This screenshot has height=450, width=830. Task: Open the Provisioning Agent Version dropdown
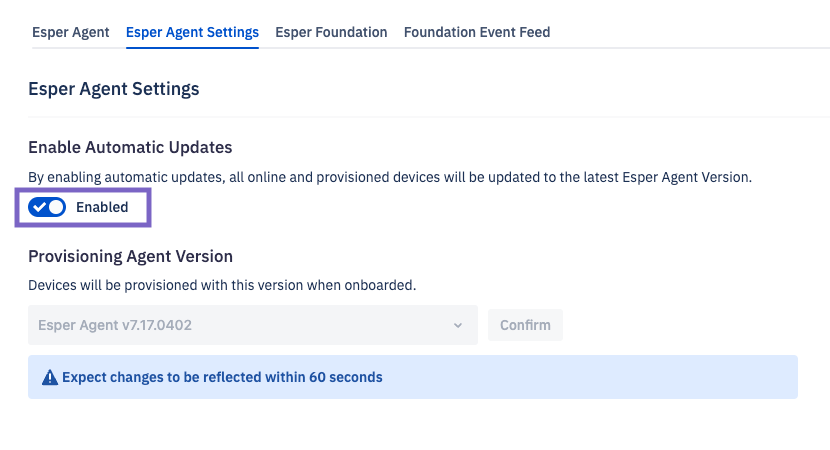click(252, 325)
